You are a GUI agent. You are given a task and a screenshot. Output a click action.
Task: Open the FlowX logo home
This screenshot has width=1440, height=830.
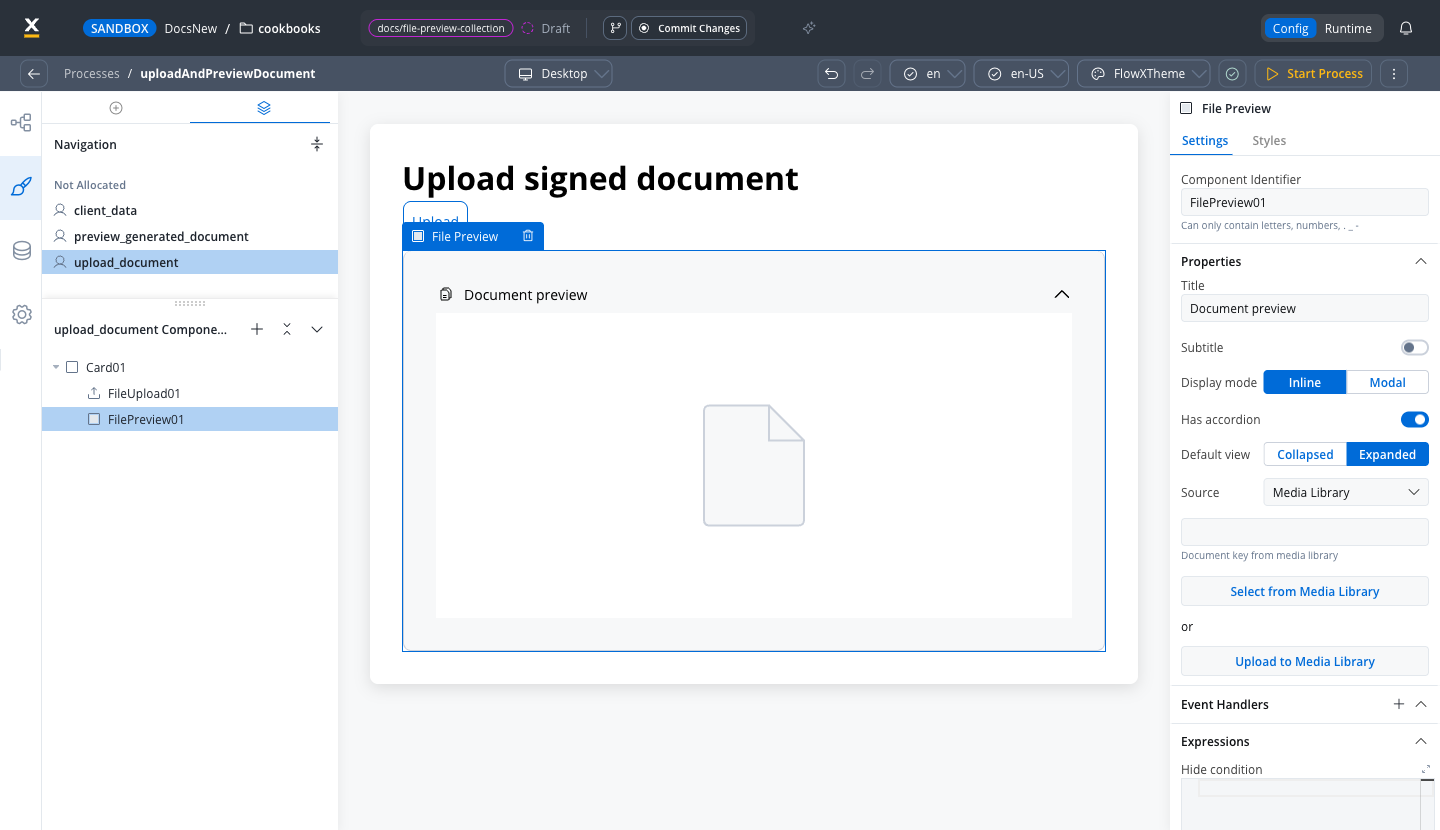pos(31,28)
